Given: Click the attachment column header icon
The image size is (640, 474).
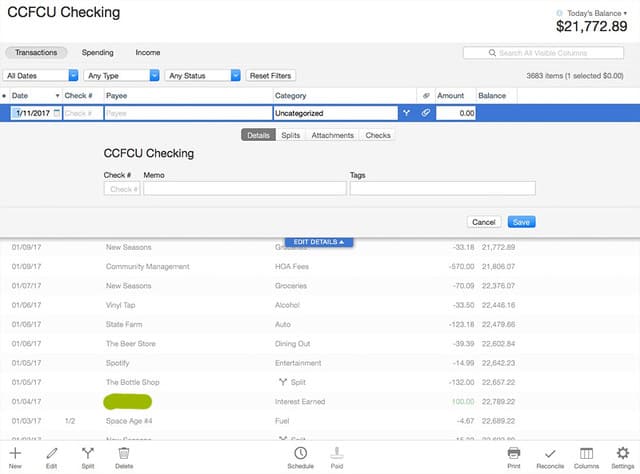Looking at the screenshot, I should [426, 96].
